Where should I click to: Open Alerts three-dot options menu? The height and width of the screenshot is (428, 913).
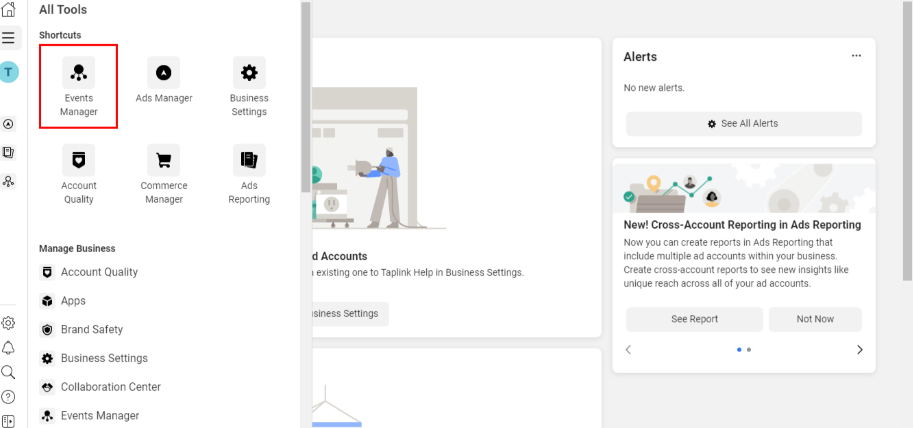(x=856, y=56)
